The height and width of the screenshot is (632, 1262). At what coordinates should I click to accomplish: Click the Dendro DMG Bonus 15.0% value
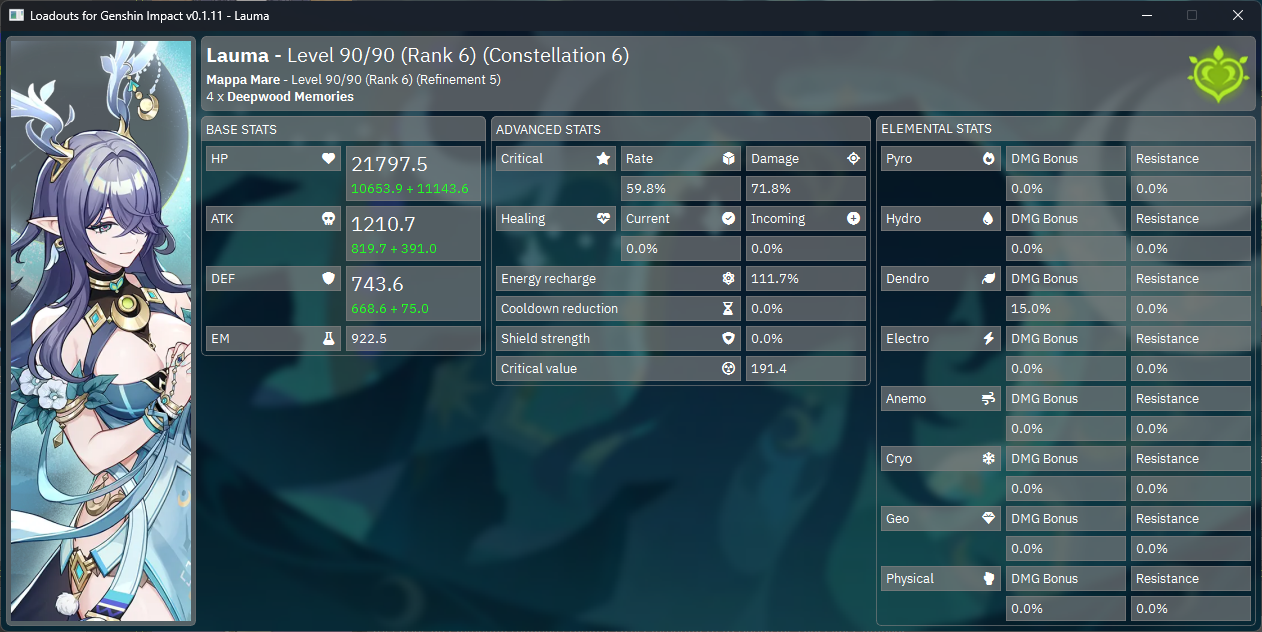pos(1065,309)
